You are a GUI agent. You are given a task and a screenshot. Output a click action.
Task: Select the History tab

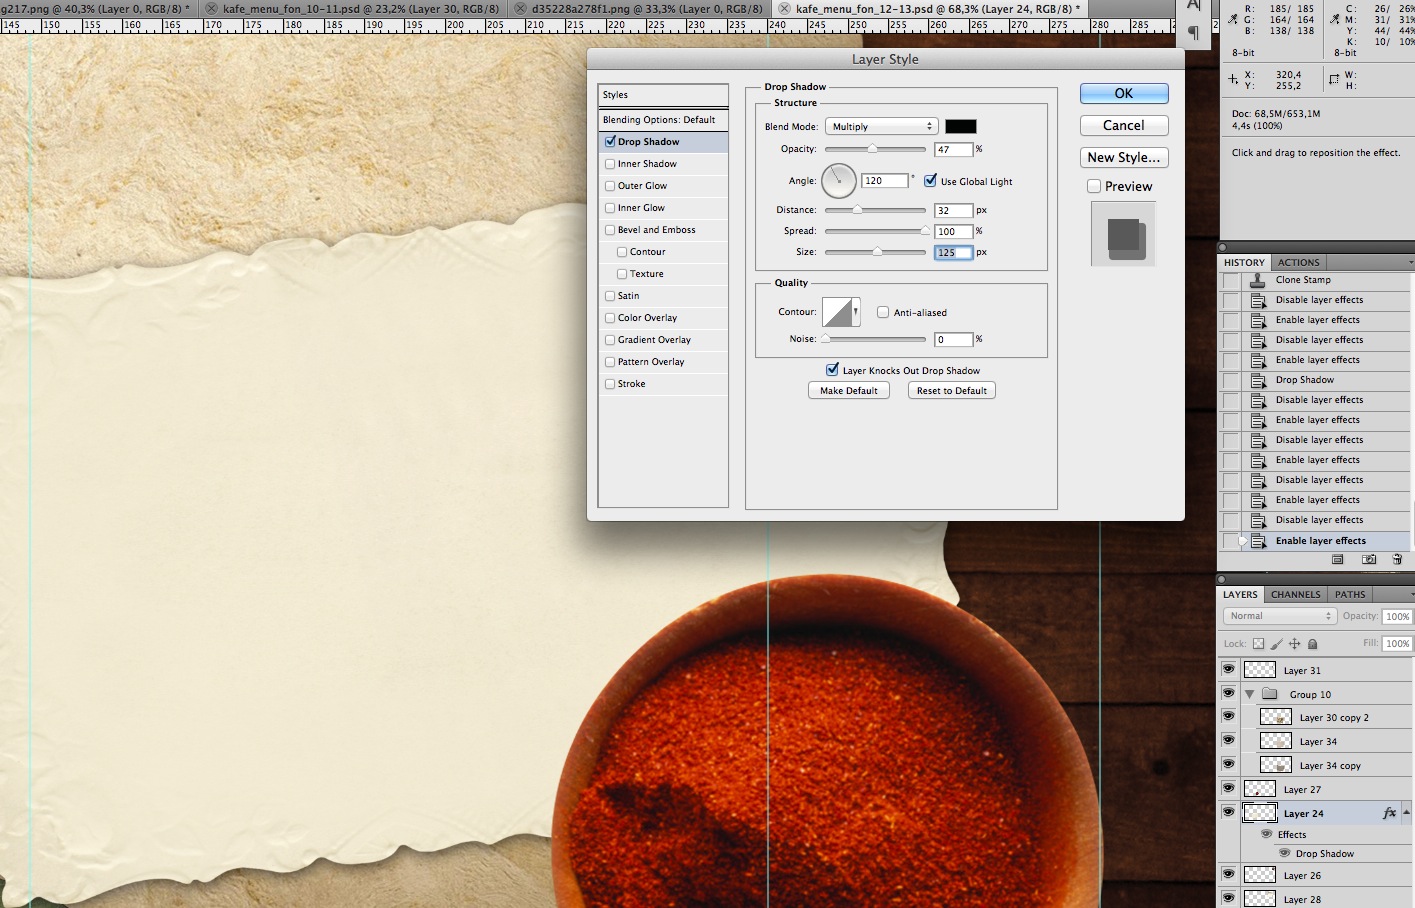1244,262
